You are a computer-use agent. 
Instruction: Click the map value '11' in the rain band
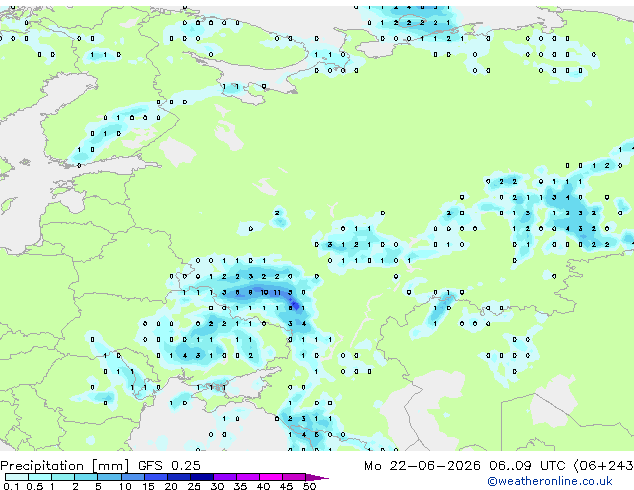click(277, 292)
